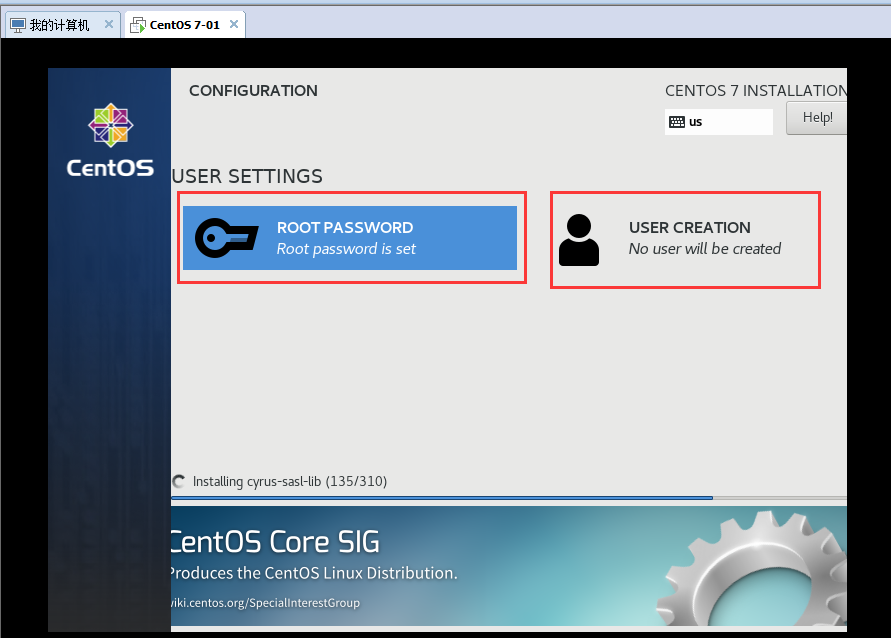Screen dimensions: 891x638
Task: Click the spinning progress indicator icon
Action: [178, 481]
